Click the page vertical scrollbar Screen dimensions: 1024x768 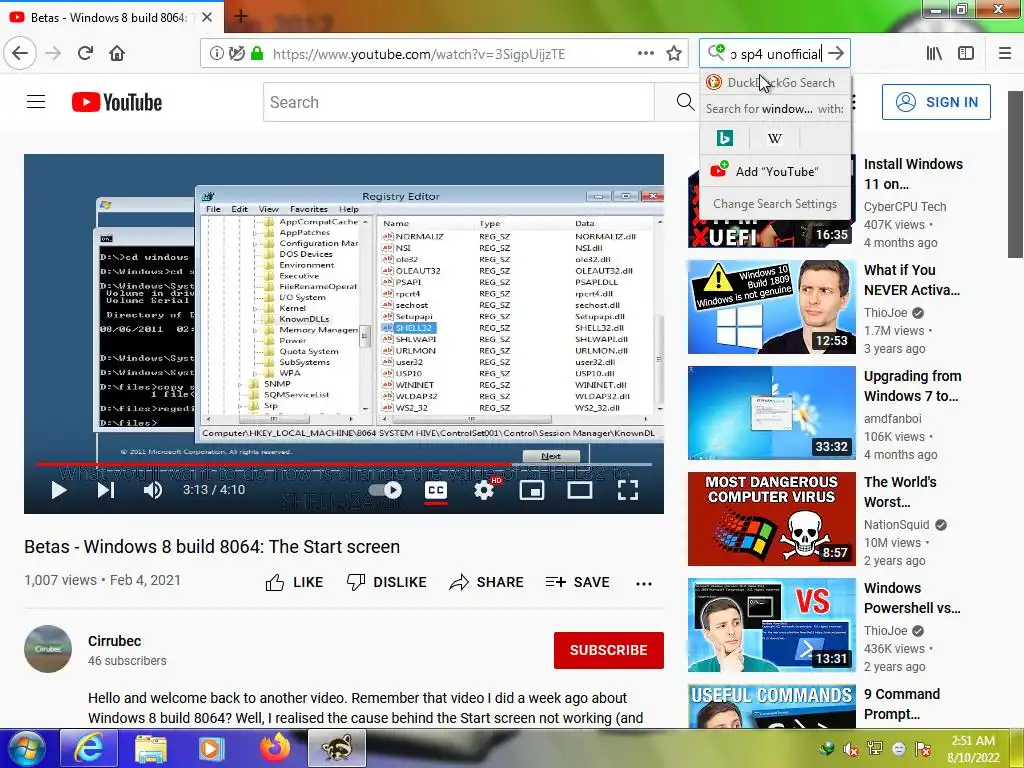1016,175
